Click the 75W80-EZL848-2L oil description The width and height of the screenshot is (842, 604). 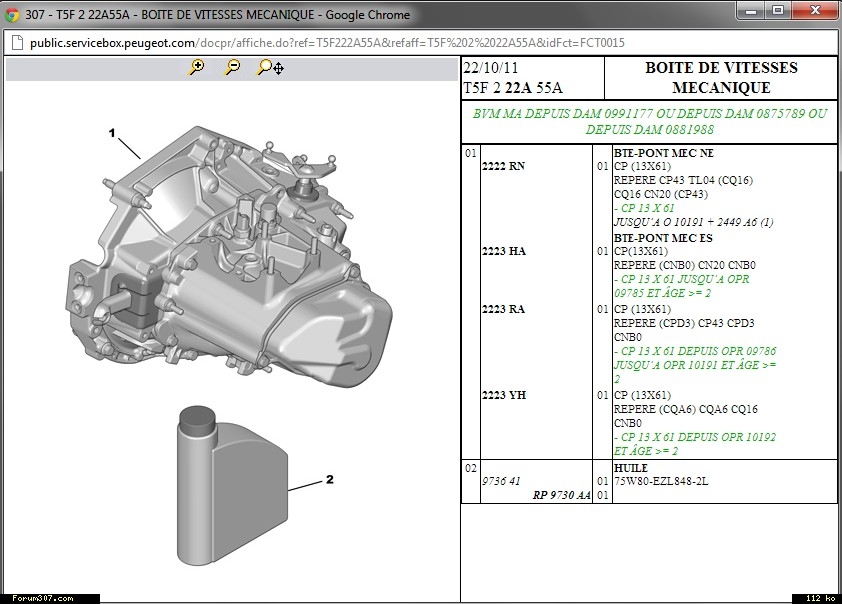coord(660,481)
